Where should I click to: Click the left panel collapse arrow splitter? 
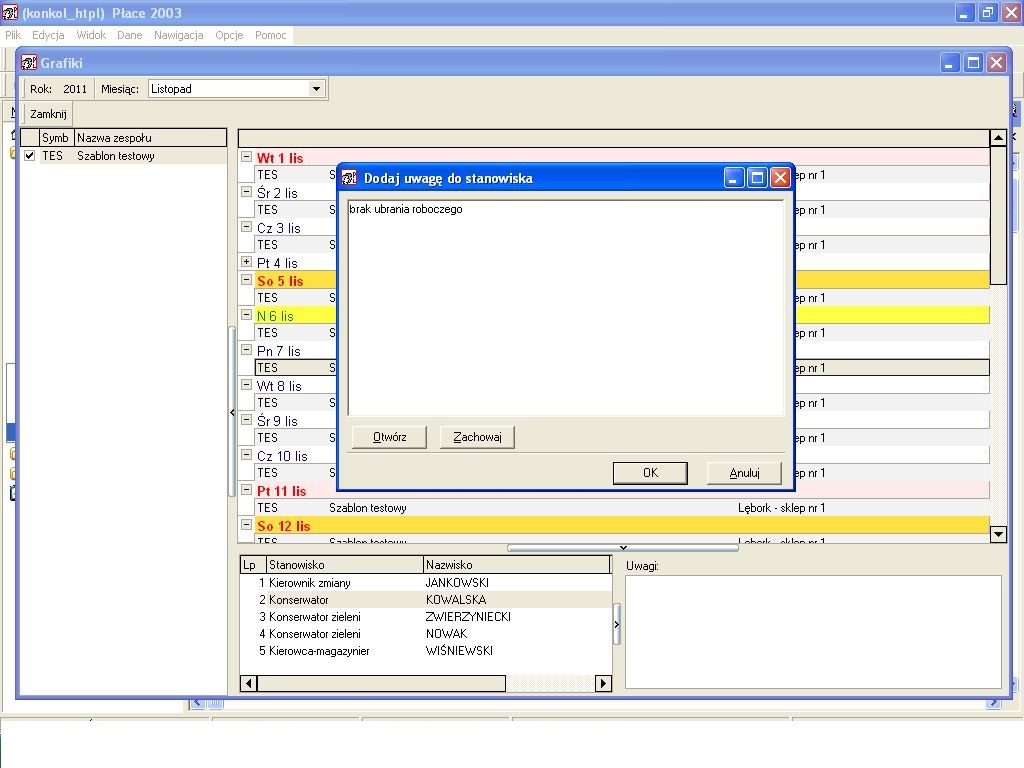click(232, 412)
